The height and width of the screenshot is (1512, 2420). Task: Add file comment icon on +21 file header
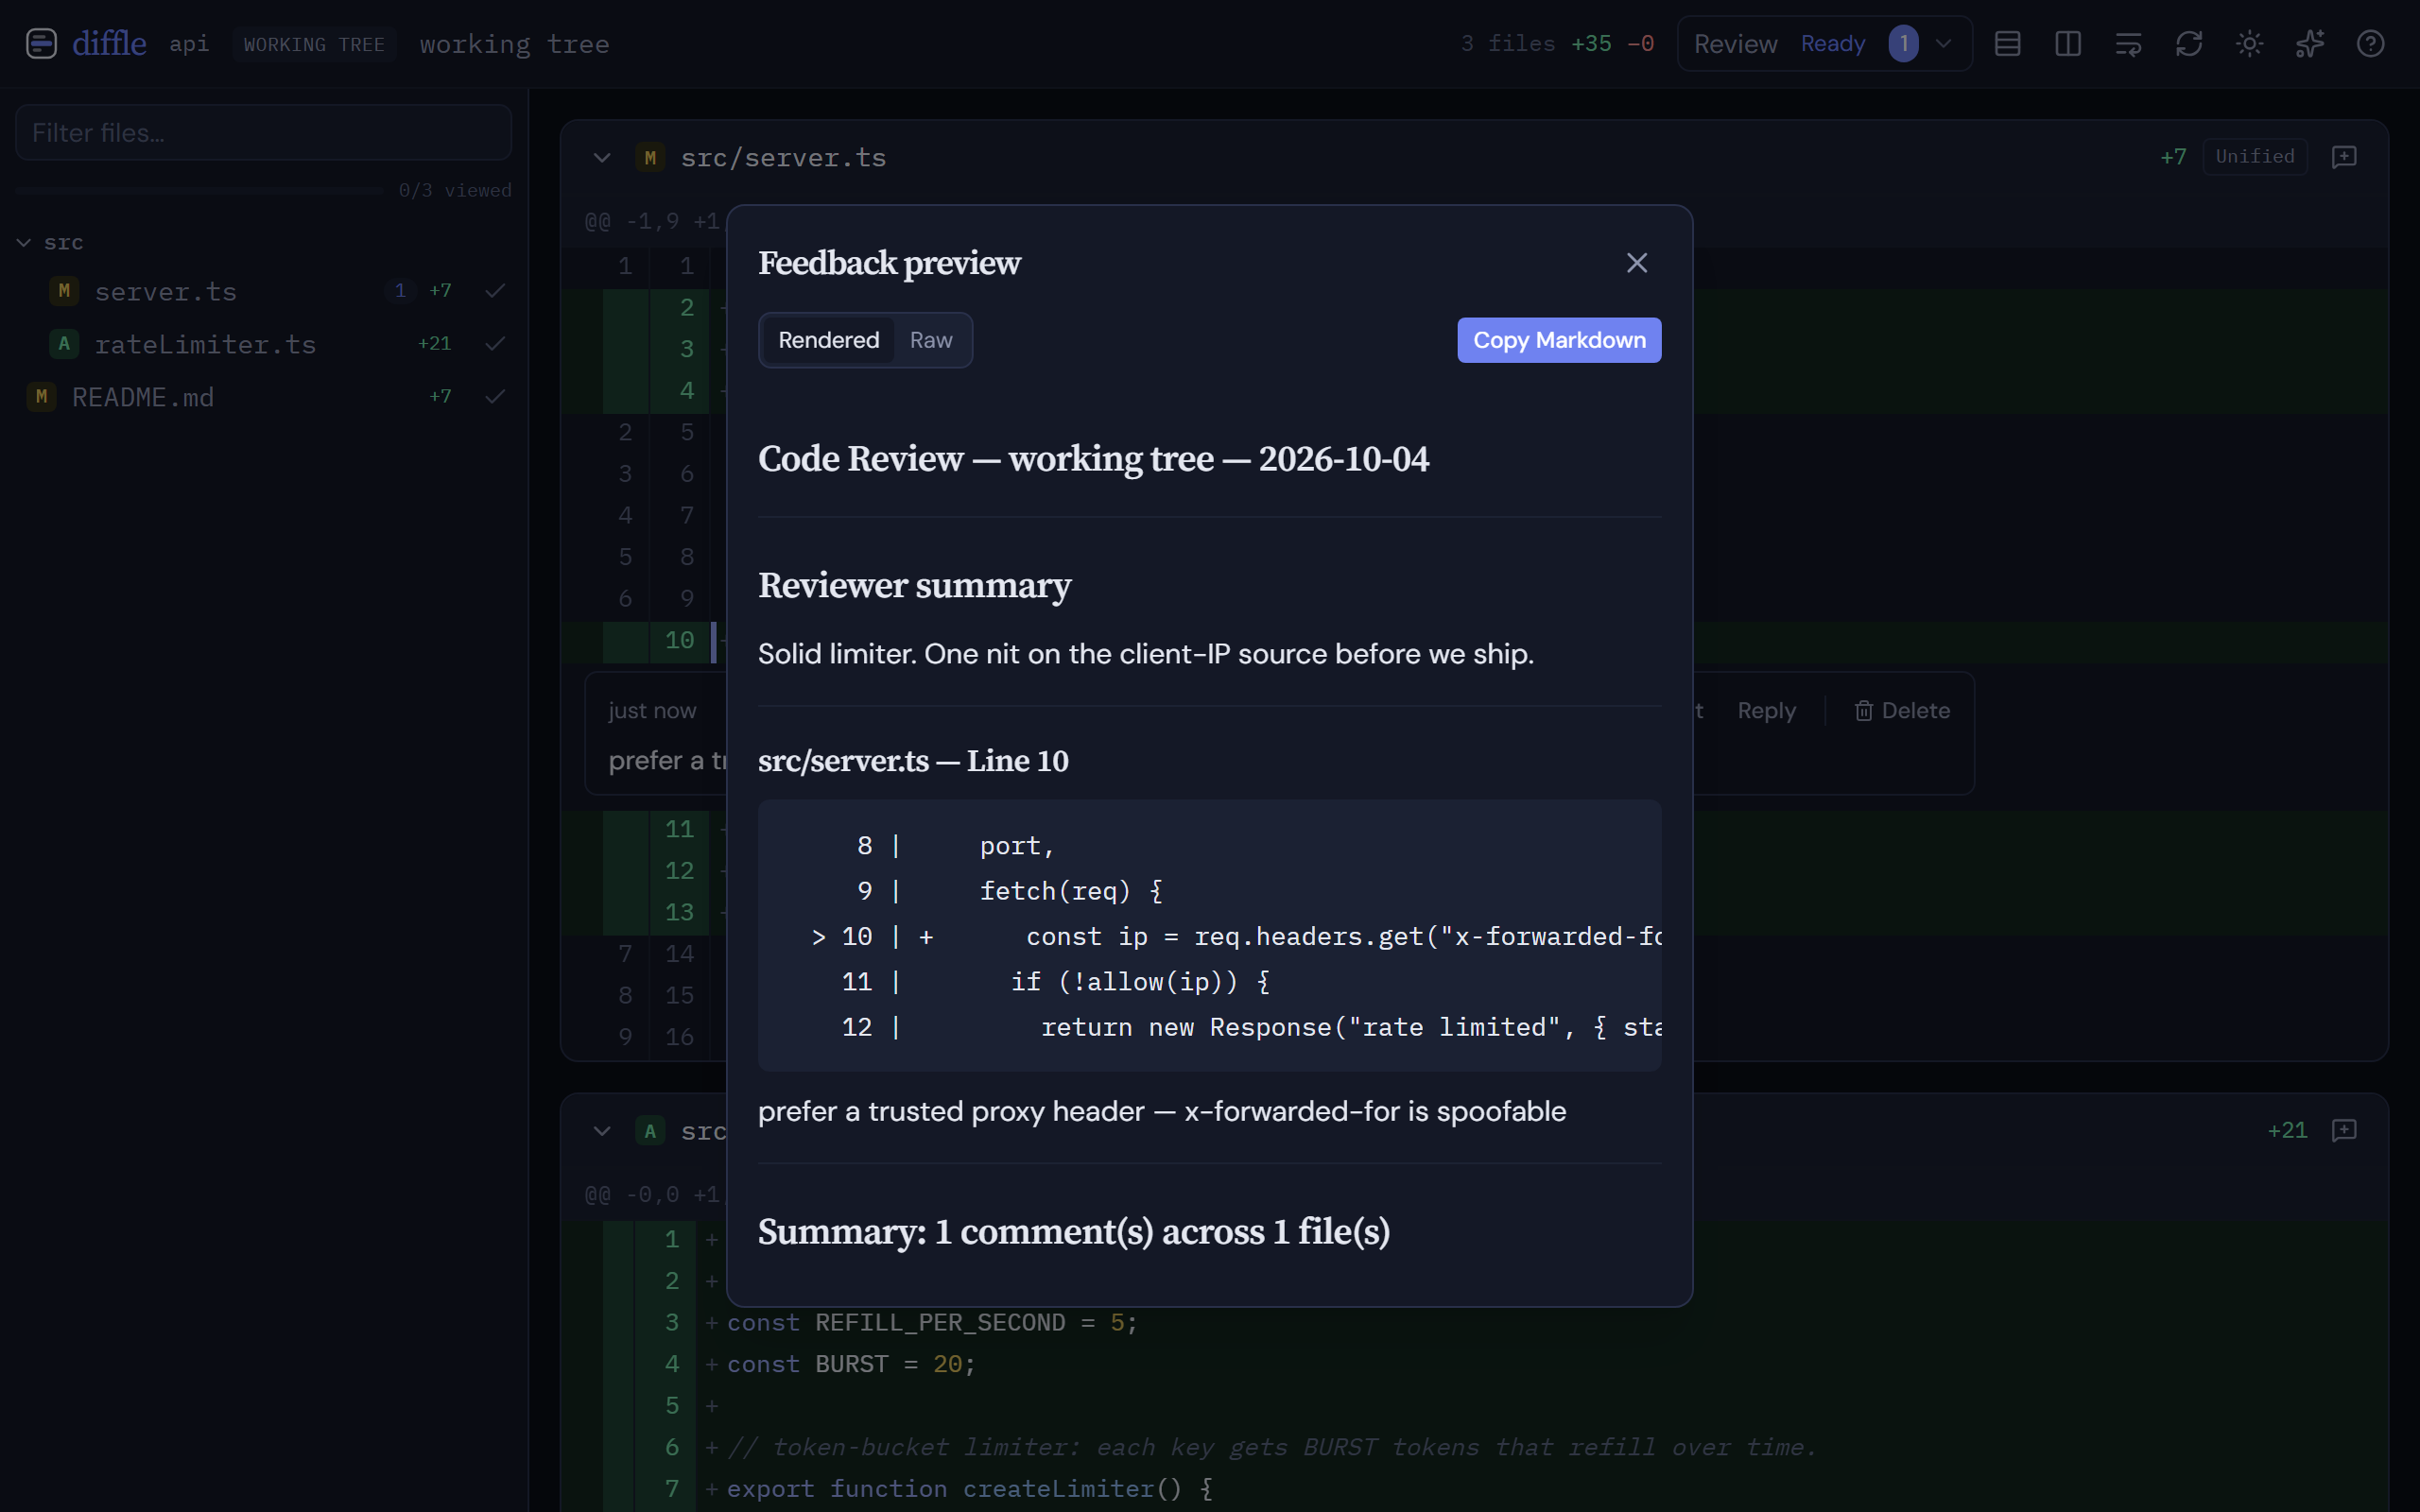(x=2344, y=1130)
